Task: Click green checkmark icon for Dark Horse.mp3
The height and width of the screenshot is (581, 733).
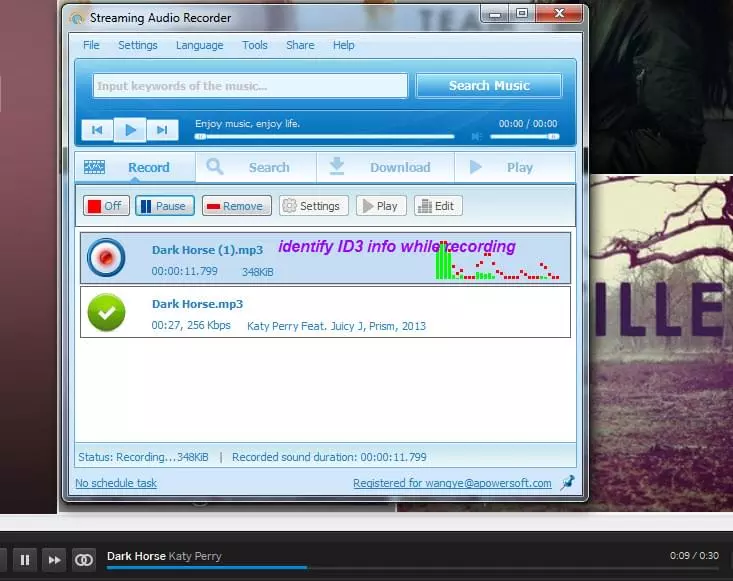Action: [105, 312]
